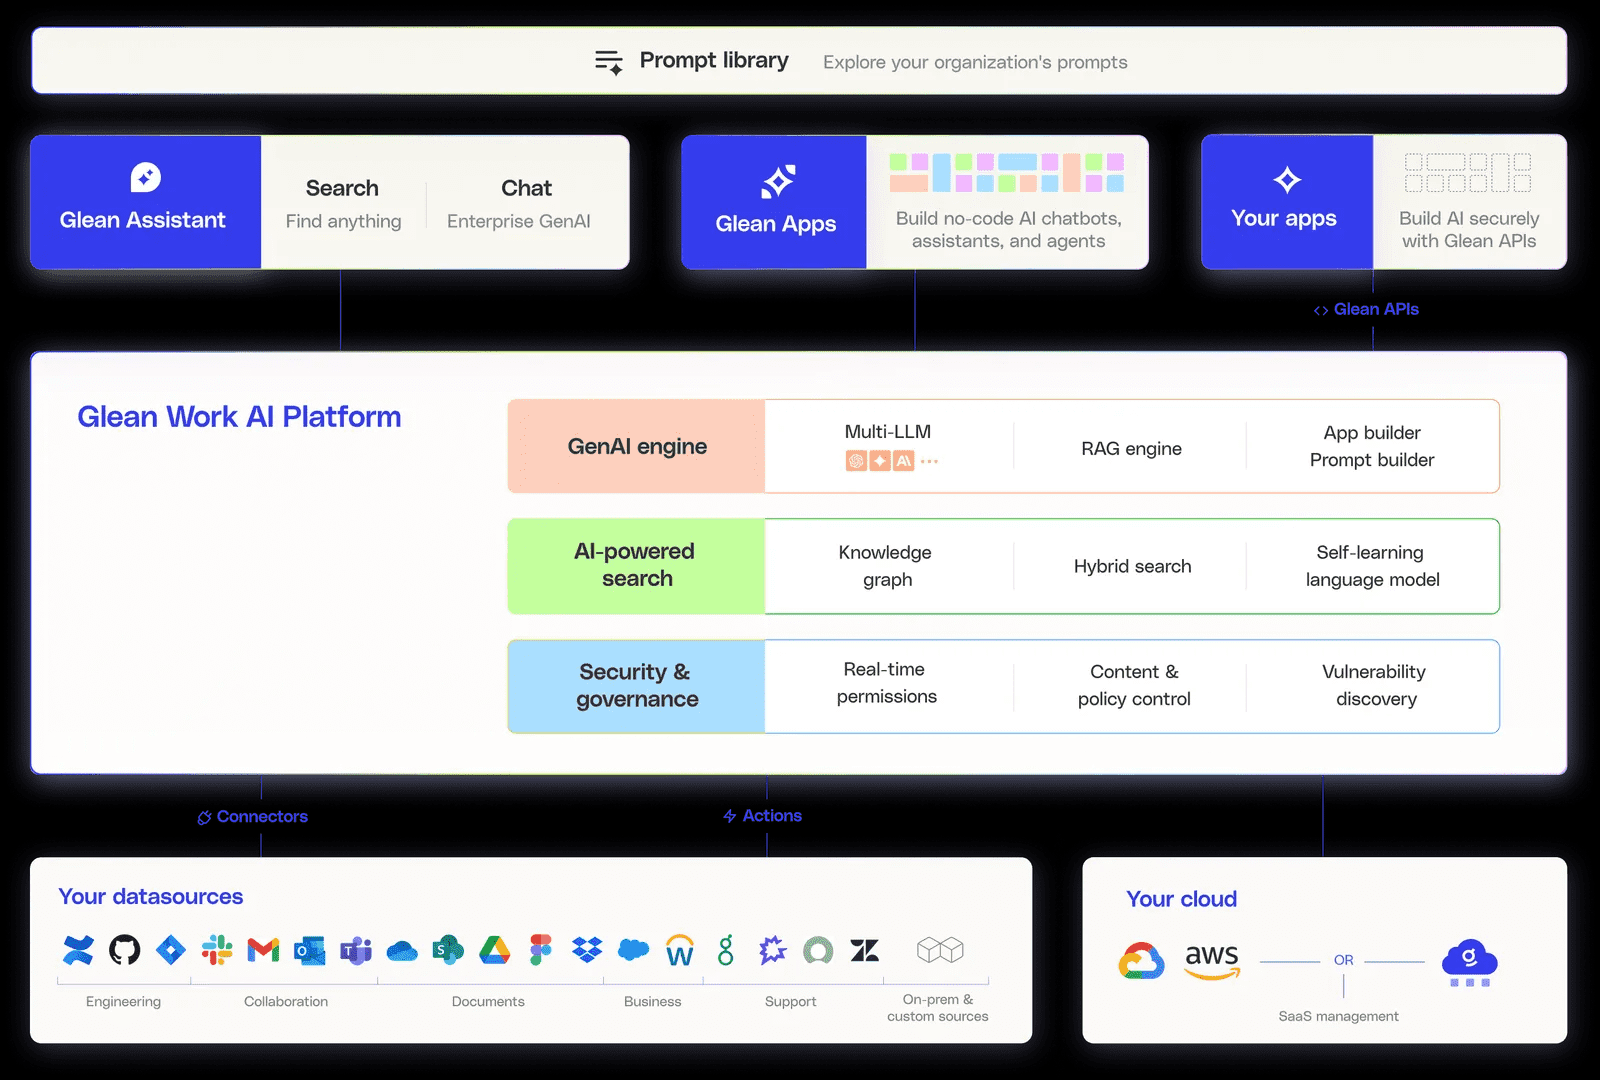Click the Explore your organization's prompts text

coord(975,62)
